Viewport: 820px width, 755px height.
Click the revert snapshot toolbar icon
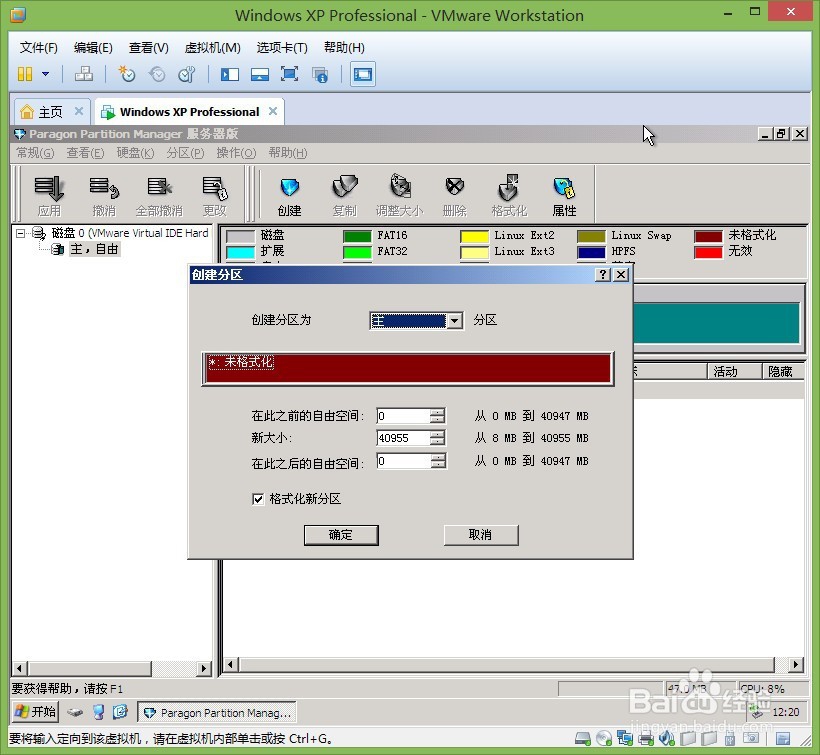[157, 74]
